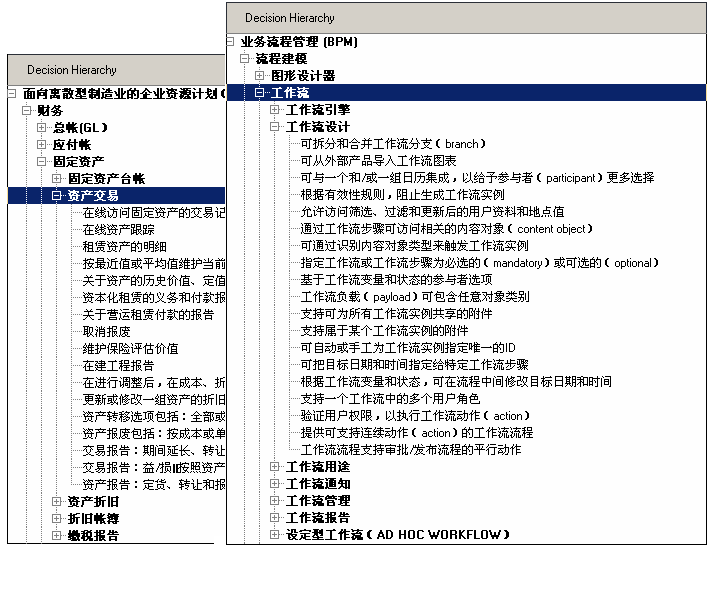Image resolution: width=708 pixels, height=600 pixels.
Task: Select the 固定资产台帐 tree item
Action: coord(107,178)
